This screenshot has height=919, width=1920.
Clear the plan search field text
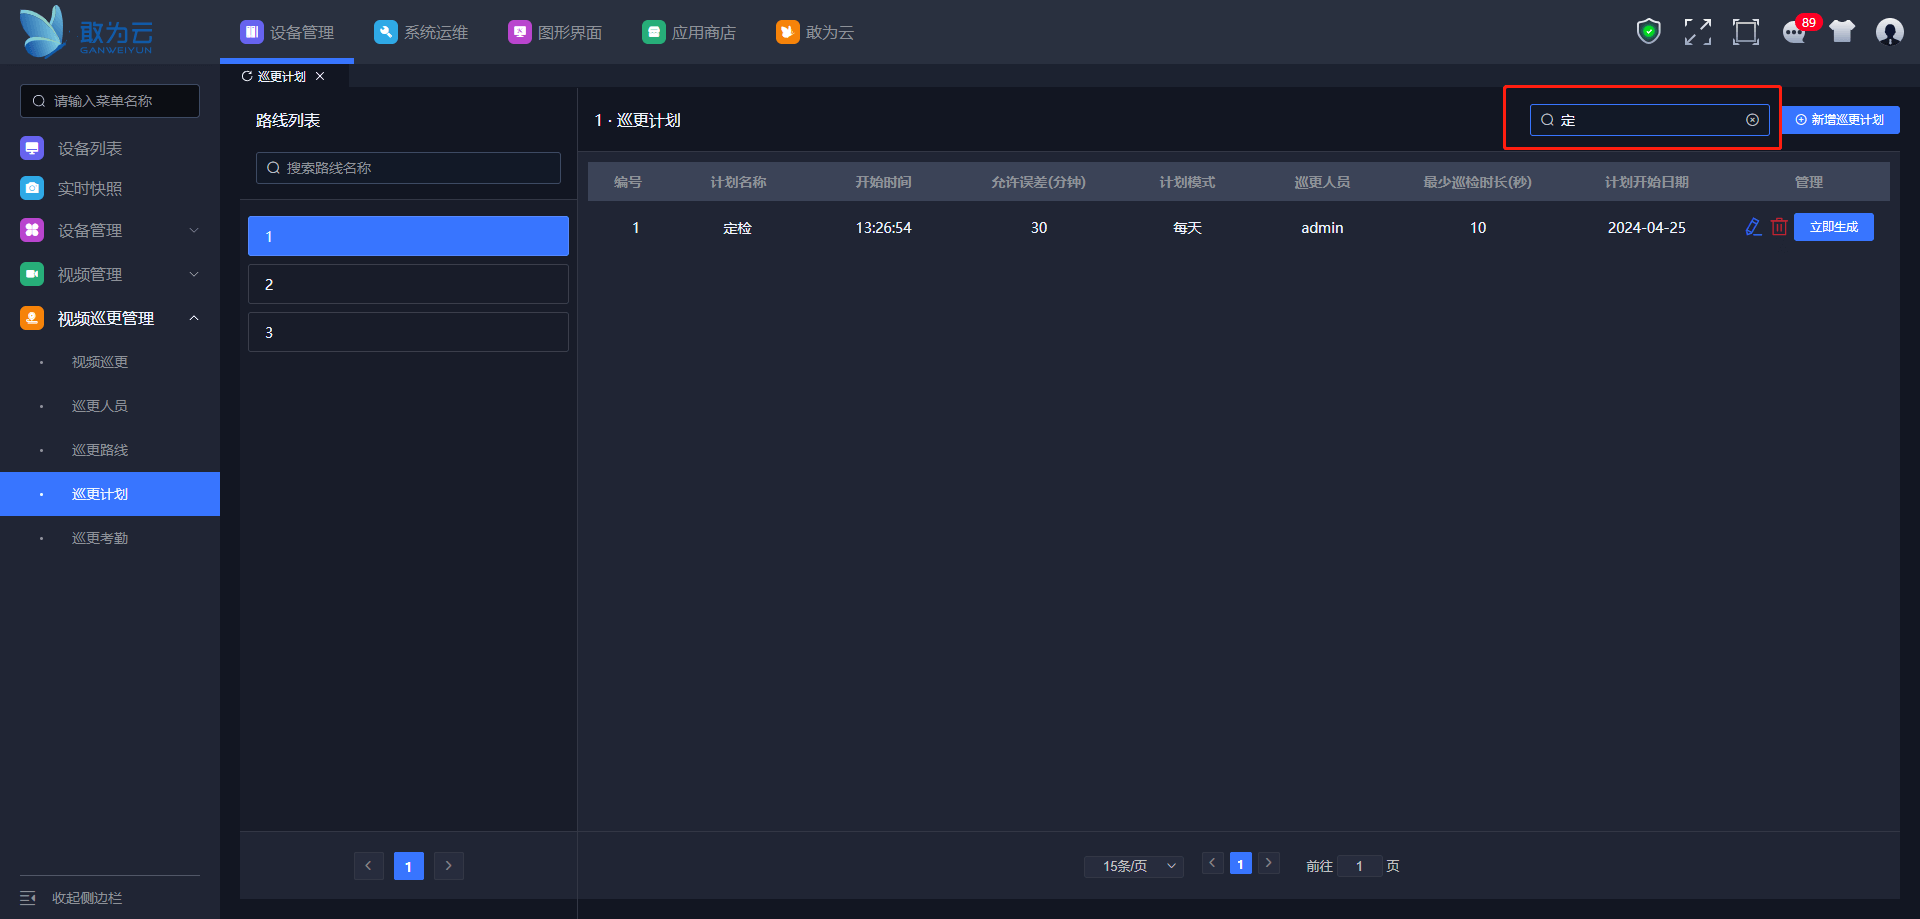[1752, 120]
